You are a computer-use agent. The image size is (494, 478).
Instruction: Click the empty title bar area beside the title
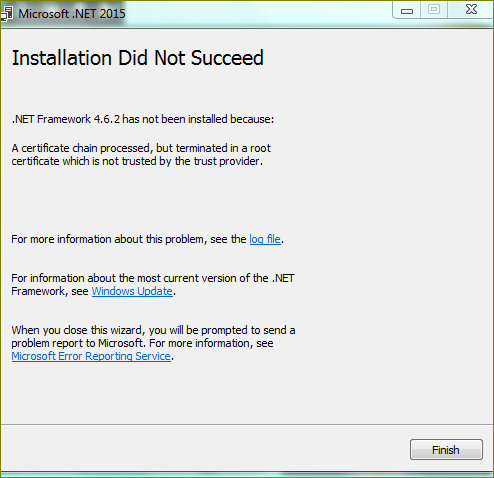click(258, 14)
